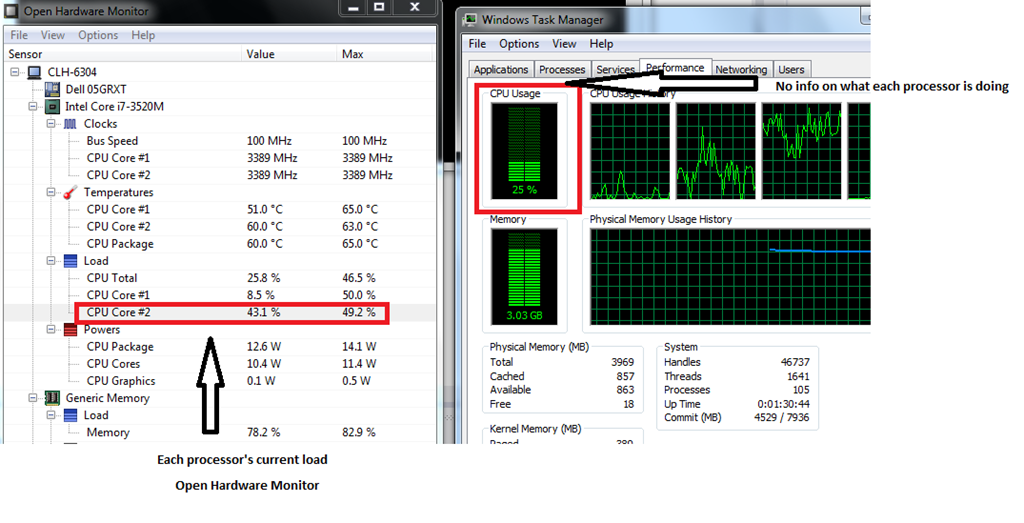Viewport: 1024px width, 523px height.
Task: Click the CPU Usage 25 % gauge
Action: point(524,151)
